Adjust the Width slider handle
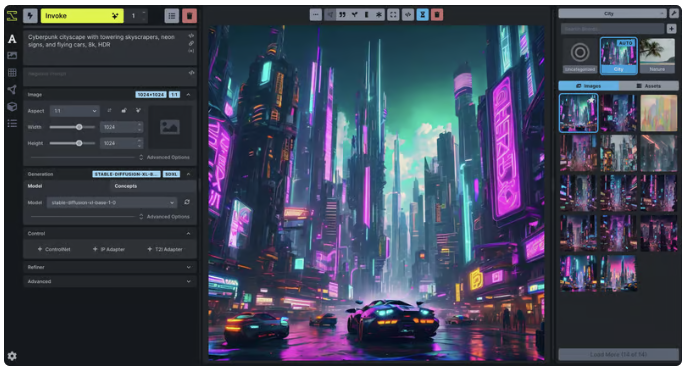 tap(79, 127)
